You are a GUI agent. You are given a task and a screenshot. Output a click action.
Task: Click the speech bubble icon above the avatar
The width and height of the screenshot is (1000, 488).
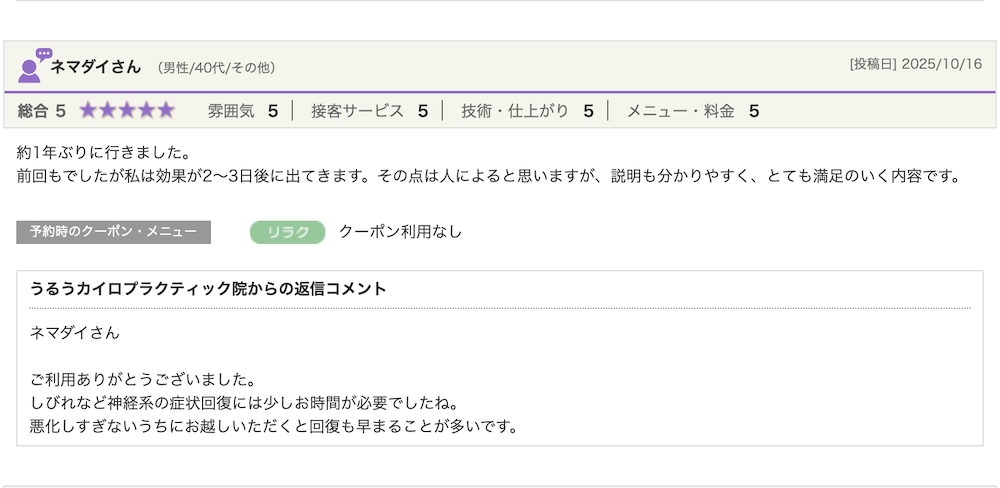(x=44, y=54)
